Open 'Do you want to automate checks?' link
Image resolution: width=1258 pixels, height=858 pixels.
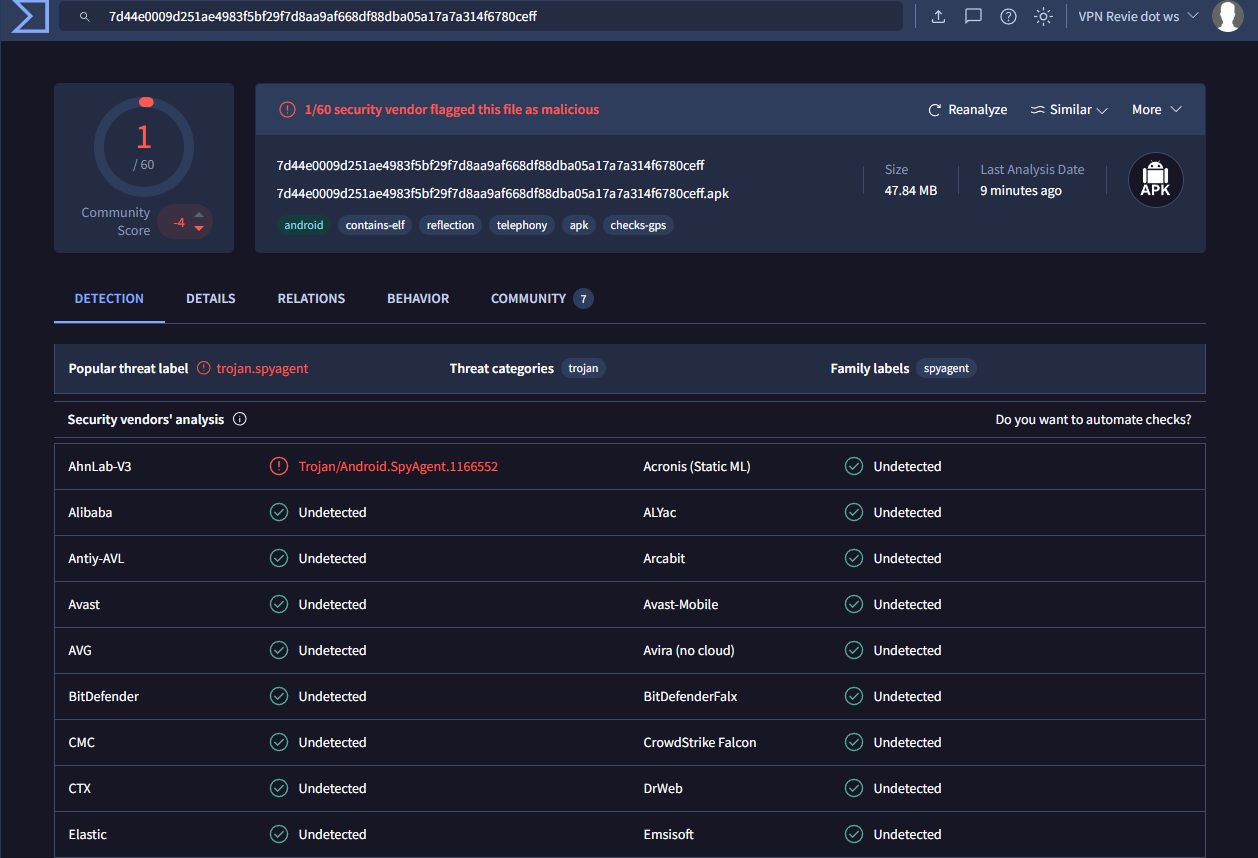[1093, 420]
